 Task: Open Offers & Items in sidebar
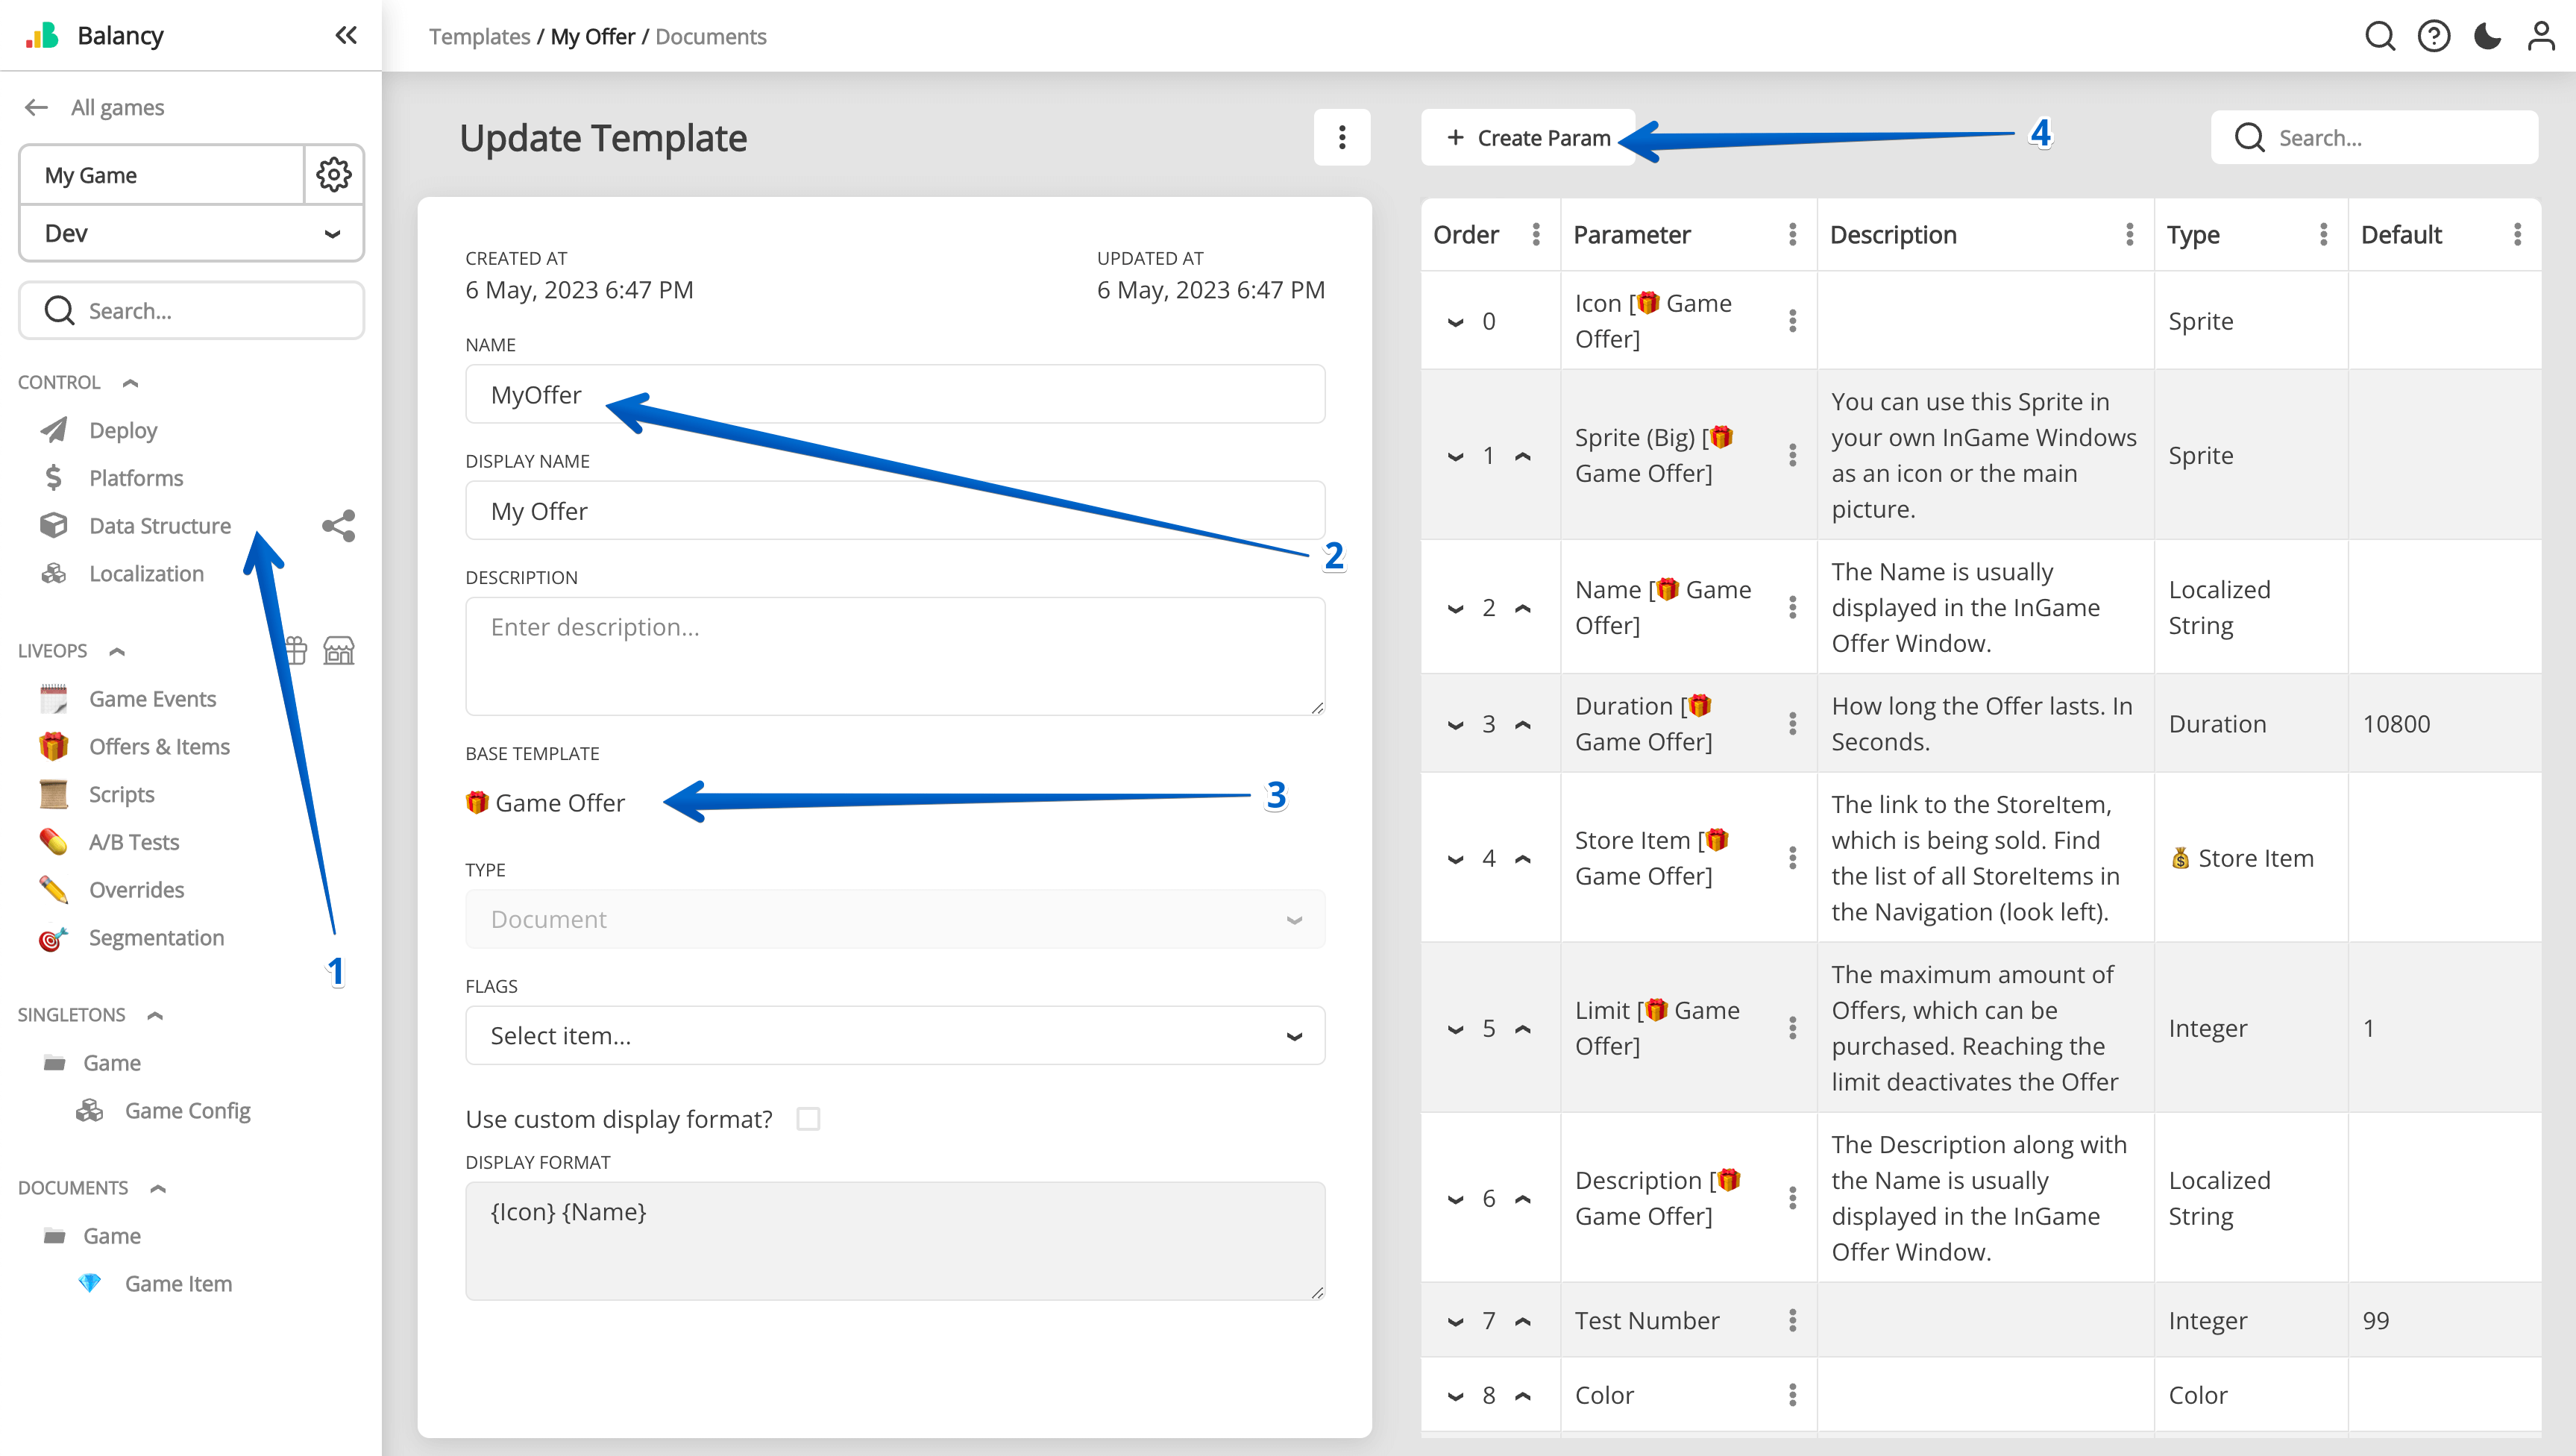click(x=159, y=747)
